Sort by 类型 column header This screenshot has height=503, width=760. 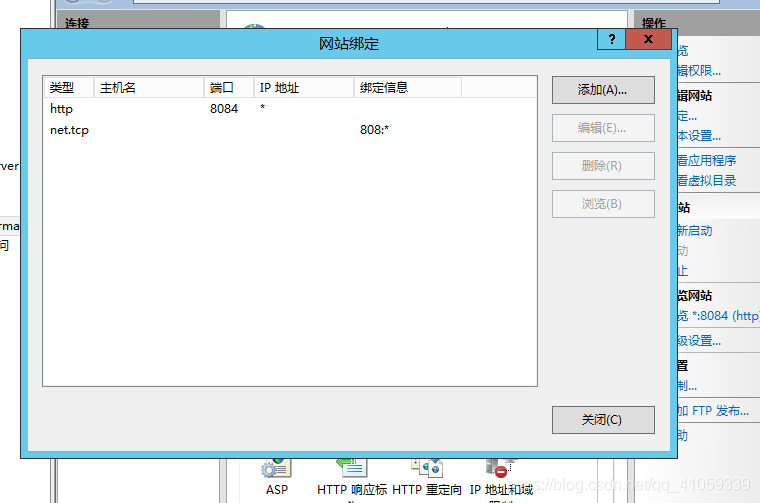[x=69, y=88]
